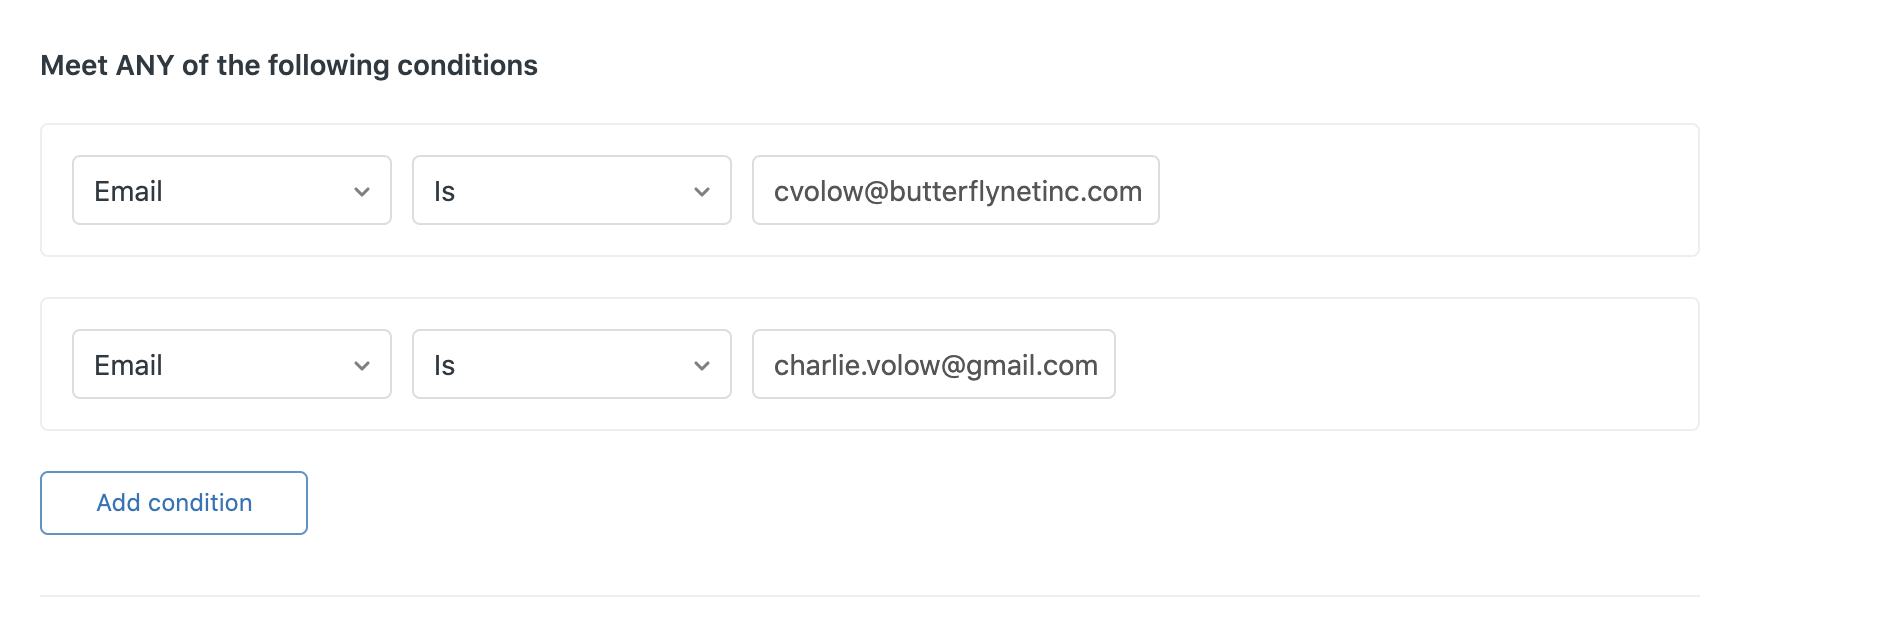Focus the charlie.volow@gmail.com input field
Image resolution: width=1878 pixels, height=622 pixels.
pyautogui.click(x=933, y=364)
